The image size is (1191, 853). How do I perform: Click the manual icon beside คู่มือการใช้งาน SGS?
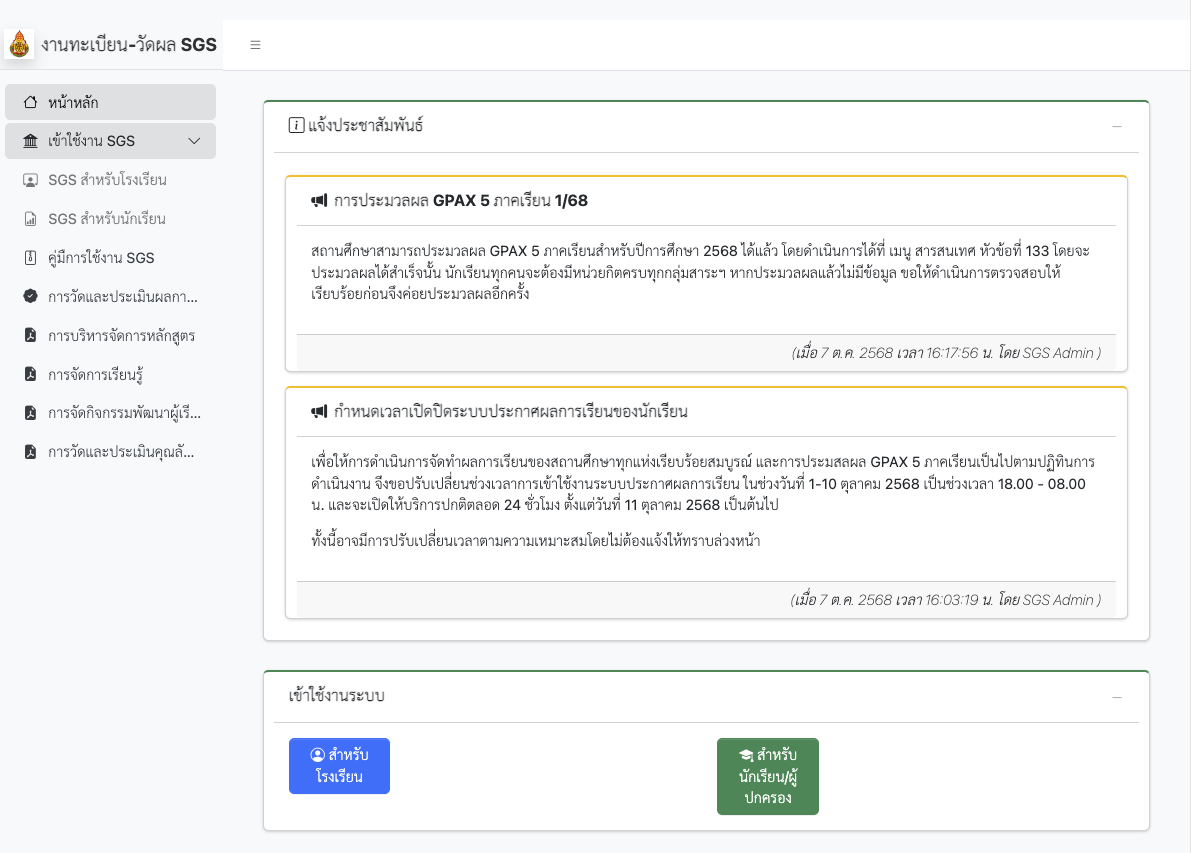tap(30, 257)
